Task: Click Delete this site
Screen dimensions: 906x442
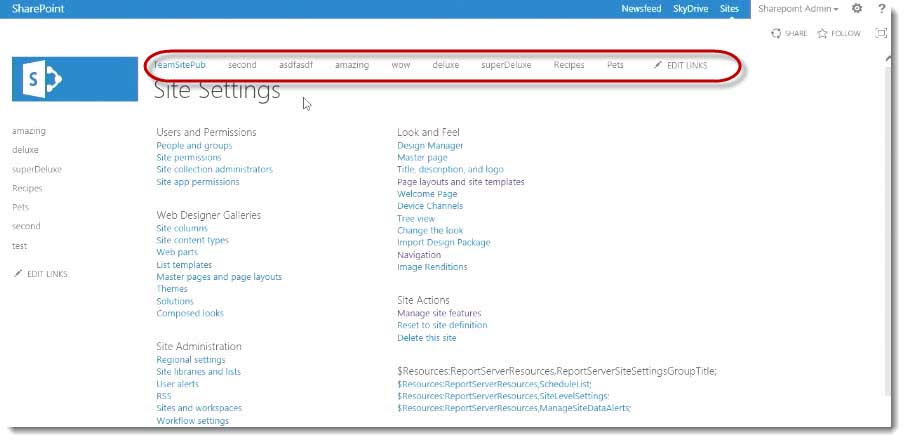Action: coord(426,338)
